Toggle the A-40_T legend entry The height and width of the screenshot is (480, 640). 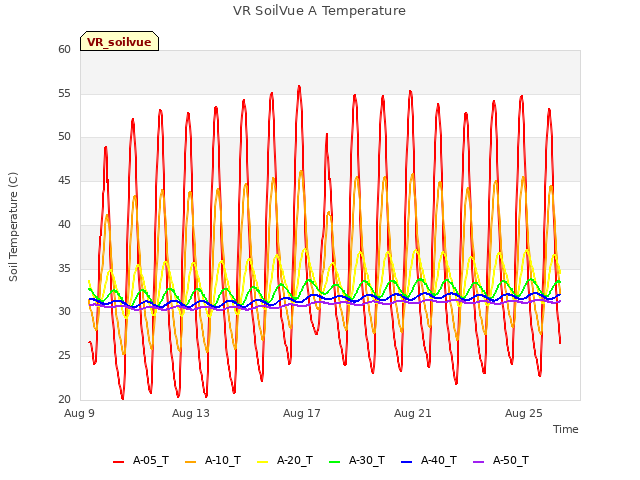(429, 460)
